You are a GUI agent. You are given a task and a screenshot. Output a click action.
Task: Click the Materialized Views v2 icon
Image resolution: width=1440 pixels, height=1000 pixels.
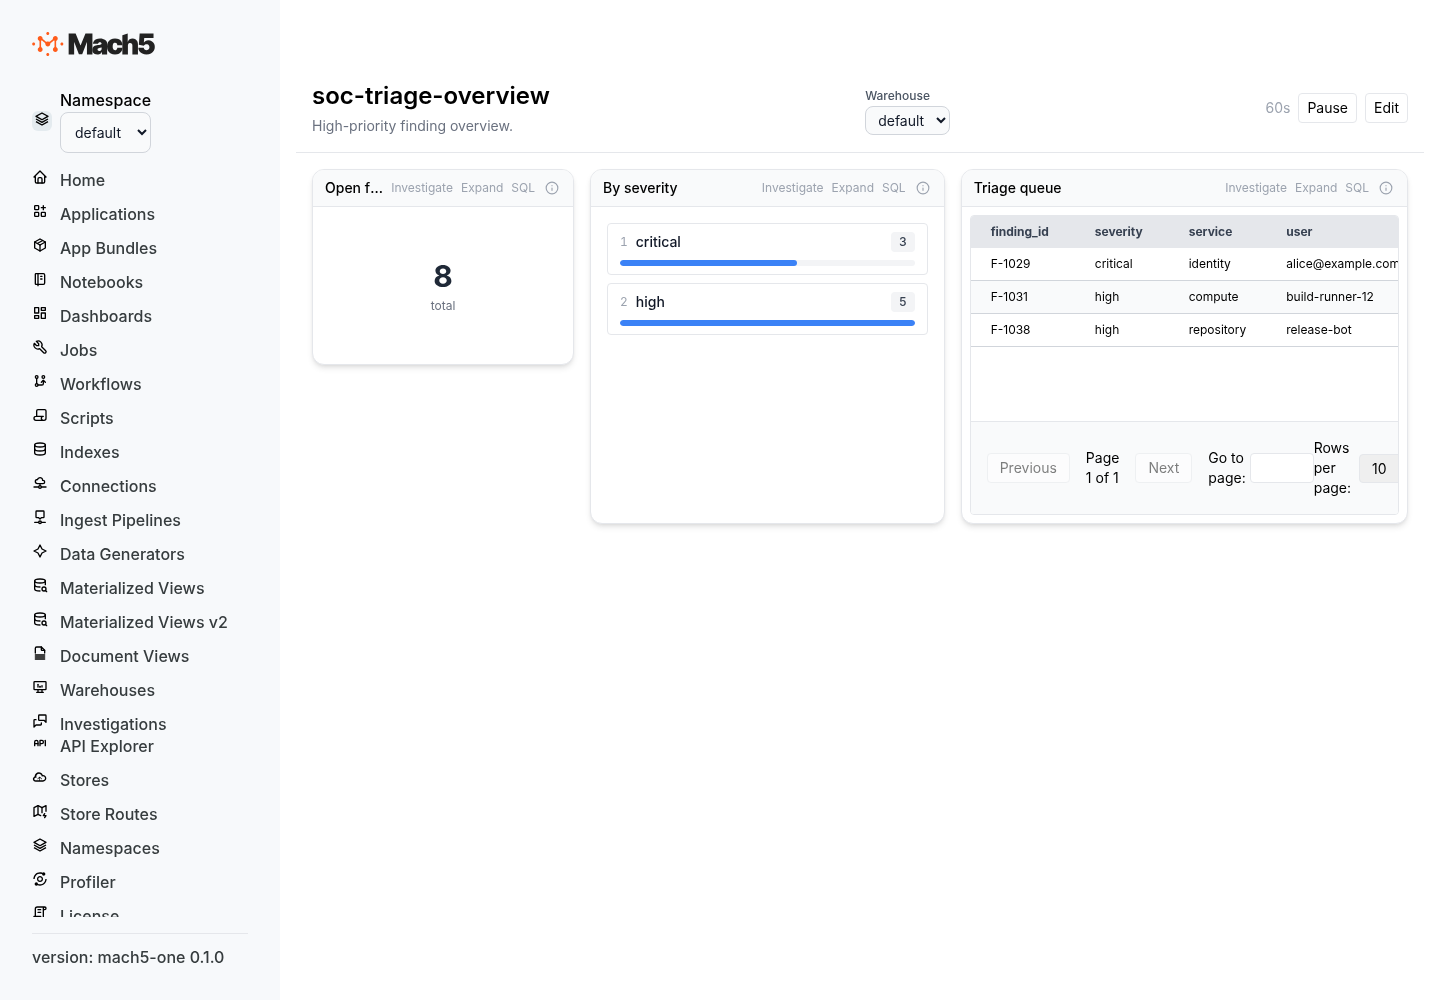click(40, 620)
